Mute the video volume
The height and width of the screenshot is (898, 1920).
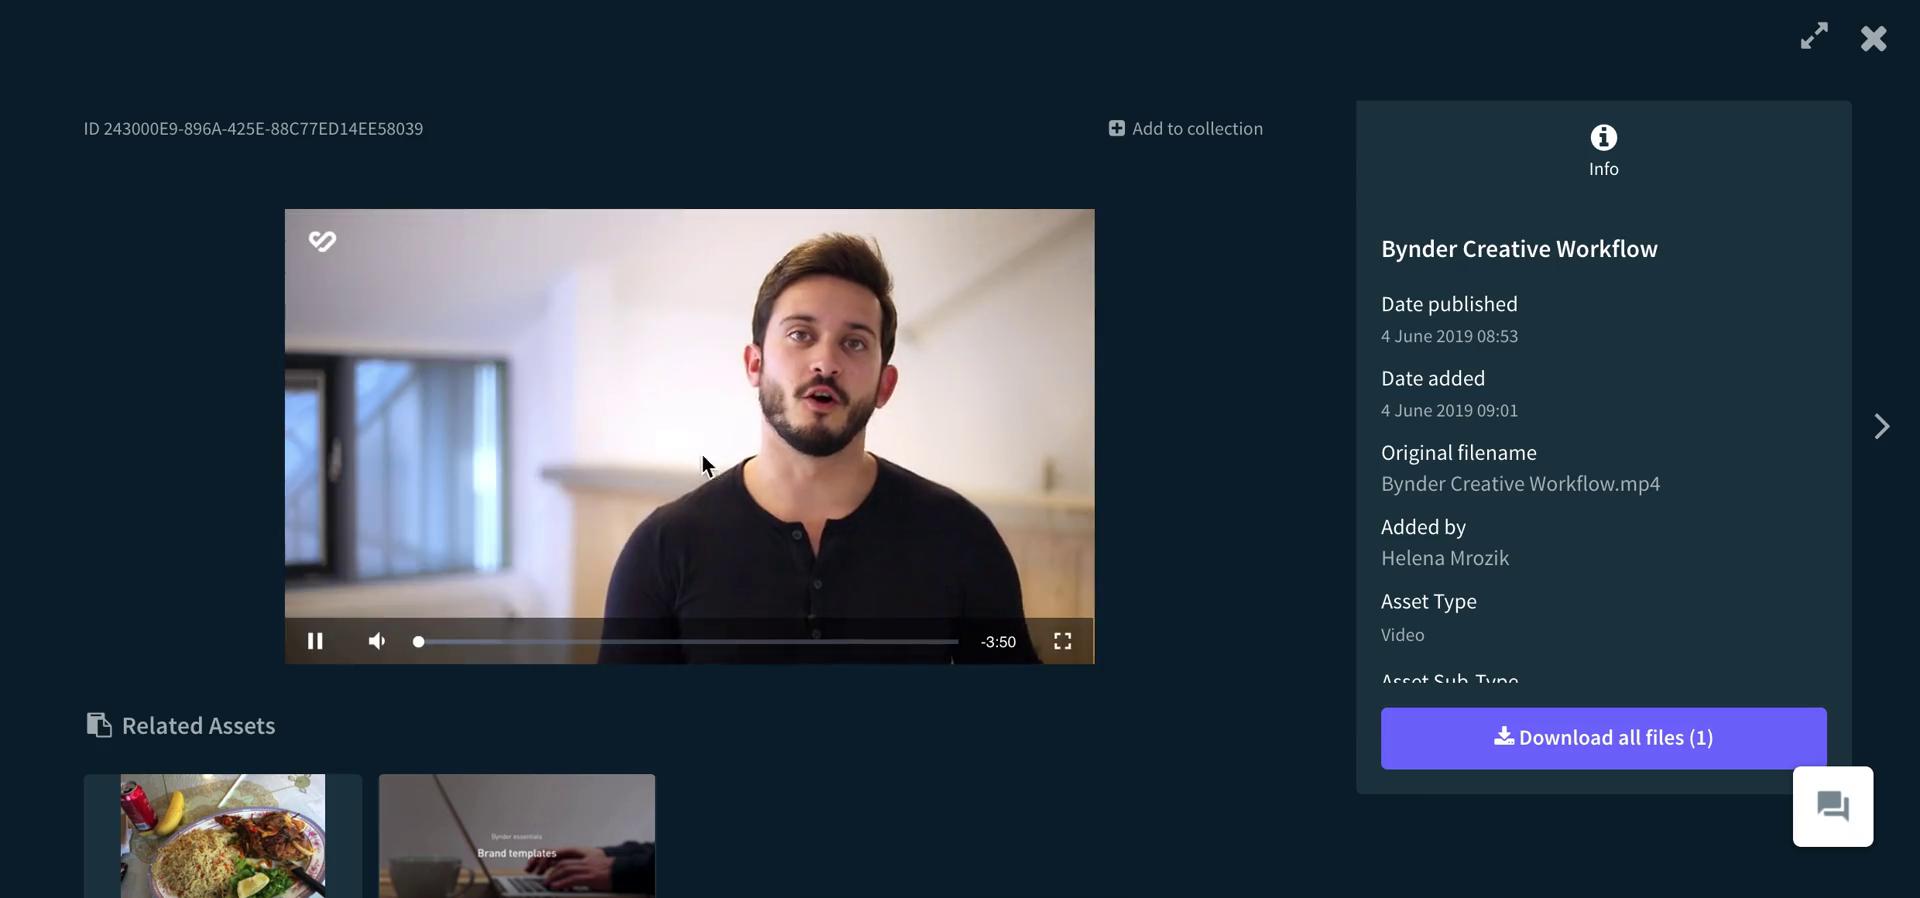(x=377, y=641)
